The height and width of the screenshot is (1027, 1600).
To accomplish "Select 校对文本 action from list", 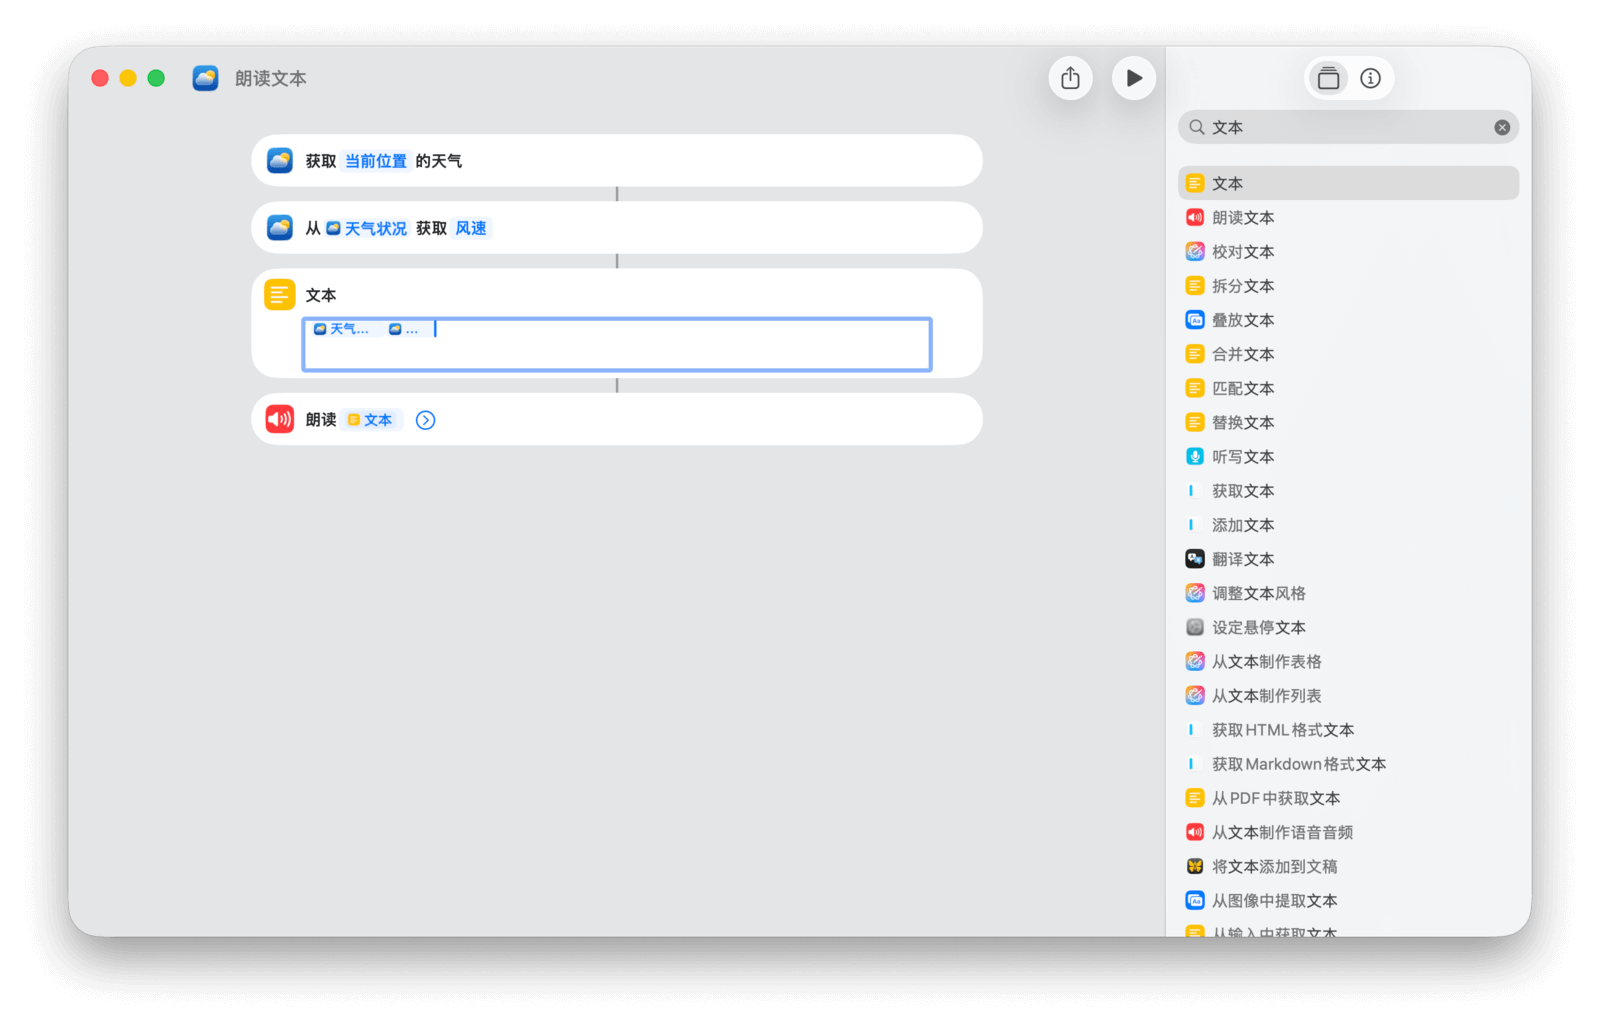I will coord(1243,252).
